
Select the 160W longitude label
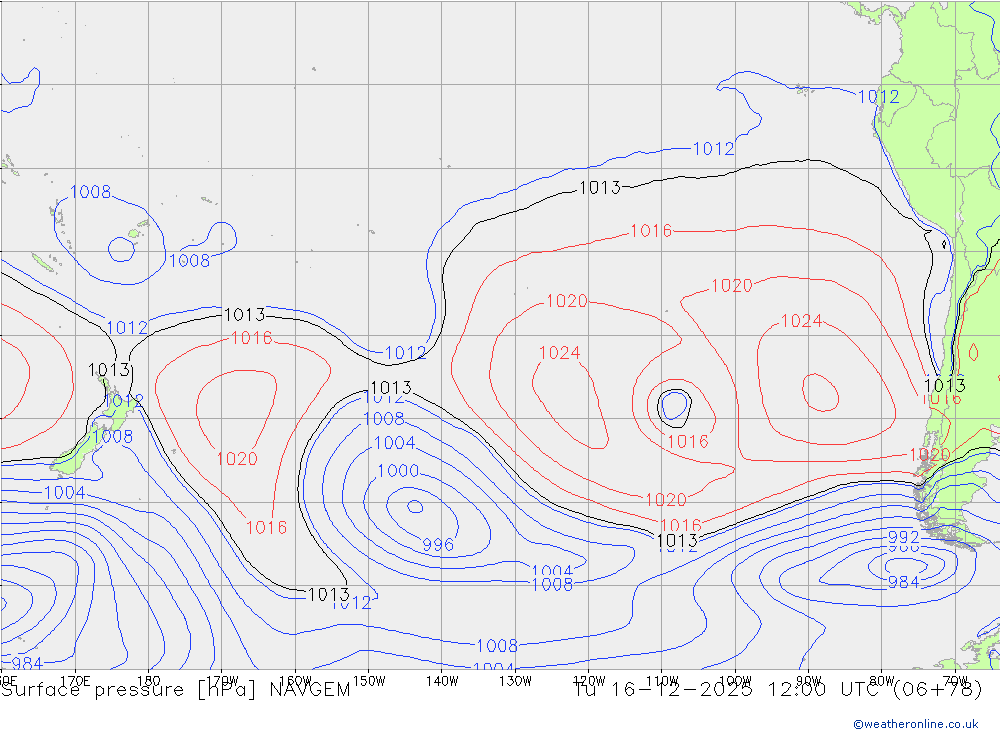coord(295,681)
